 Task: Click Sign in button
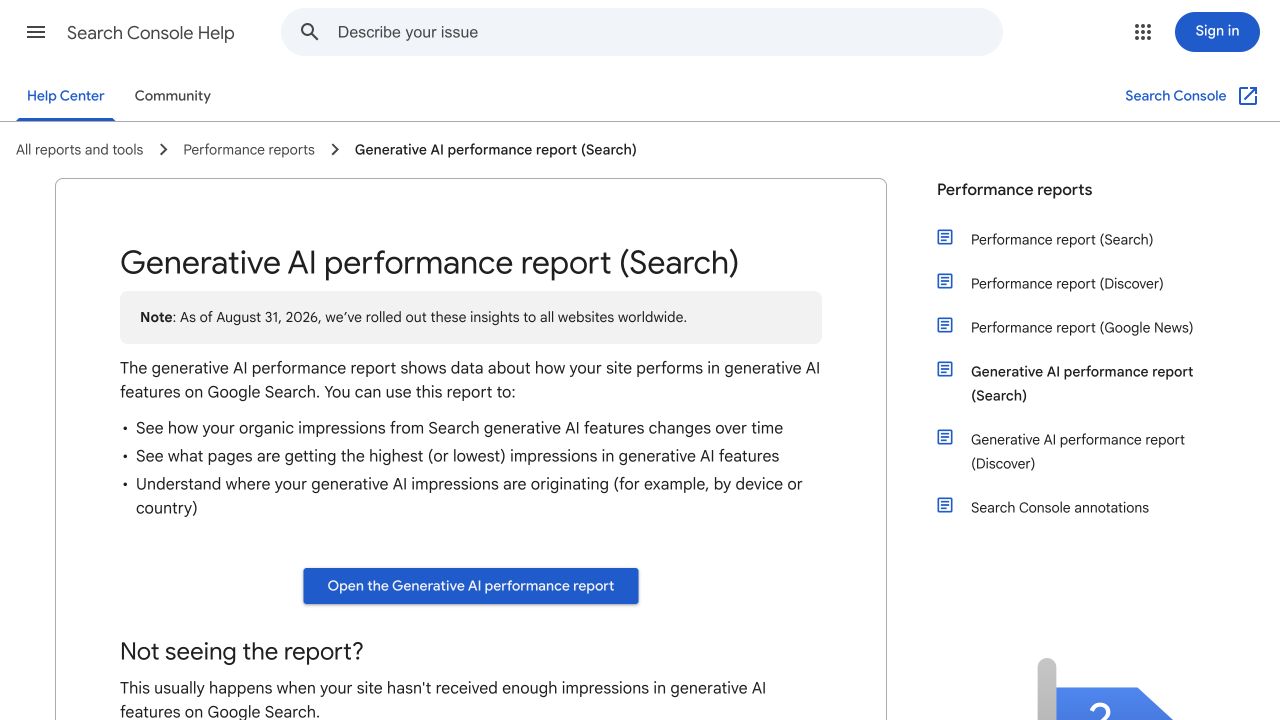pos(1217,32)
